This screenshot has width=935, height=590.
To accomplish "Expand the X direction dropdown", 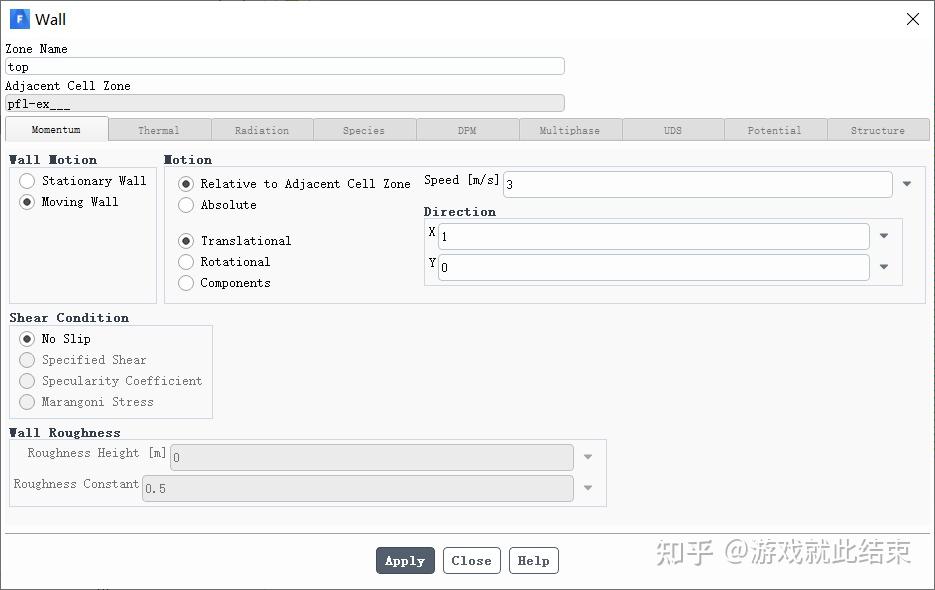I will coord(883,236).
